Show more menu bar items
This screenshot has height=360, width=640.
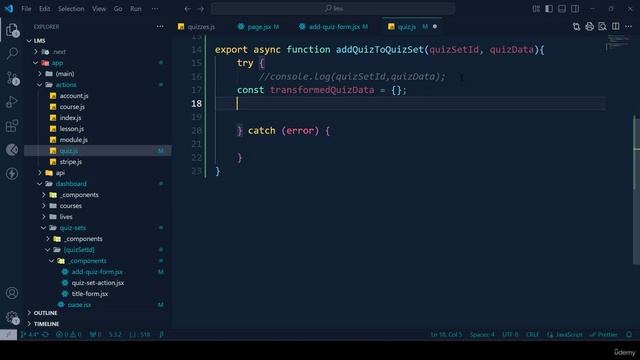coord(155,9)
